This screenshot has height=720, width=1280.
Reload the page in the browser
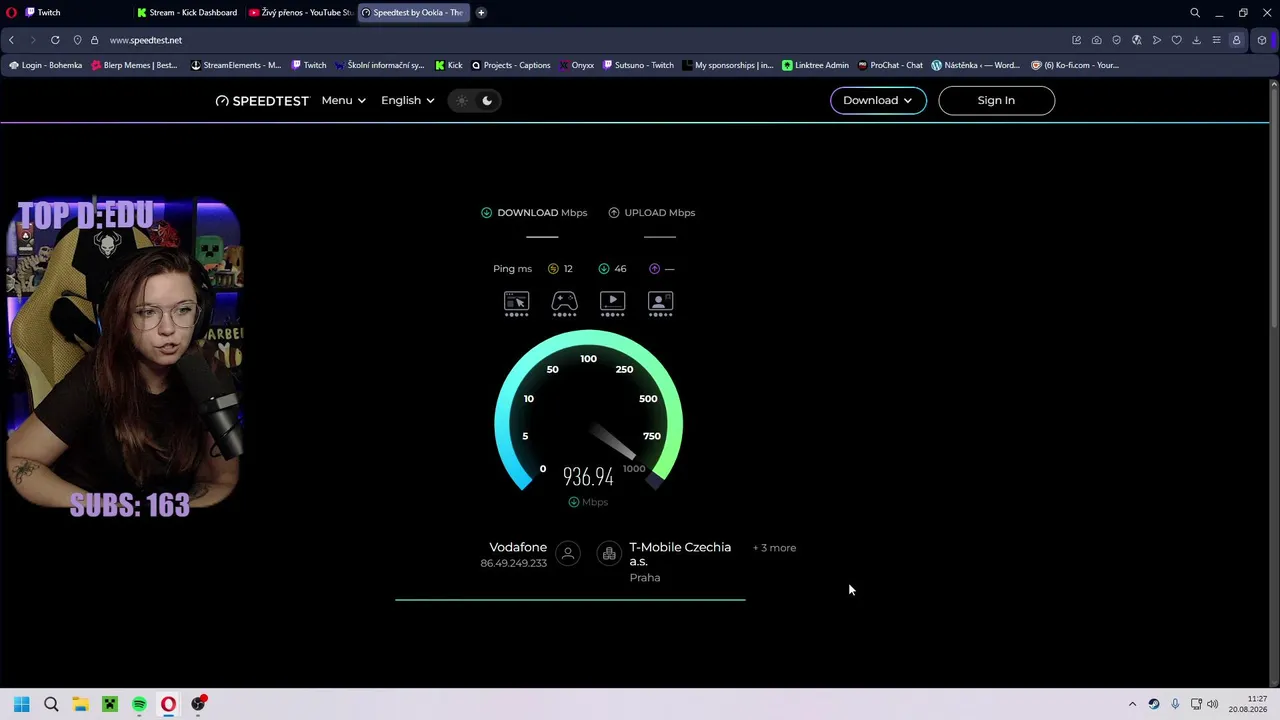tap(55, 40)
